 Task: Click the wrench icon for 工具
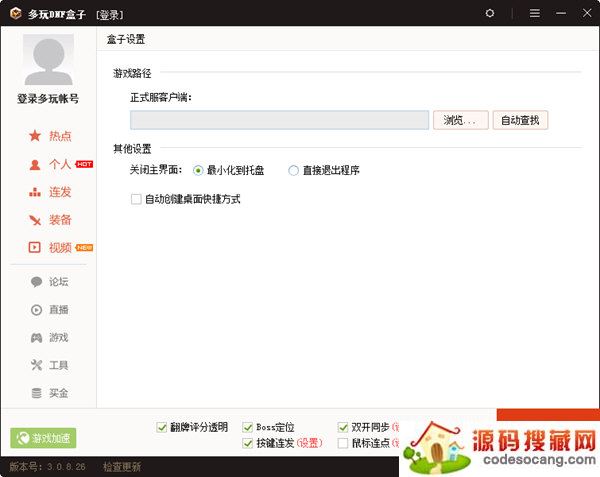coord(36,365)
